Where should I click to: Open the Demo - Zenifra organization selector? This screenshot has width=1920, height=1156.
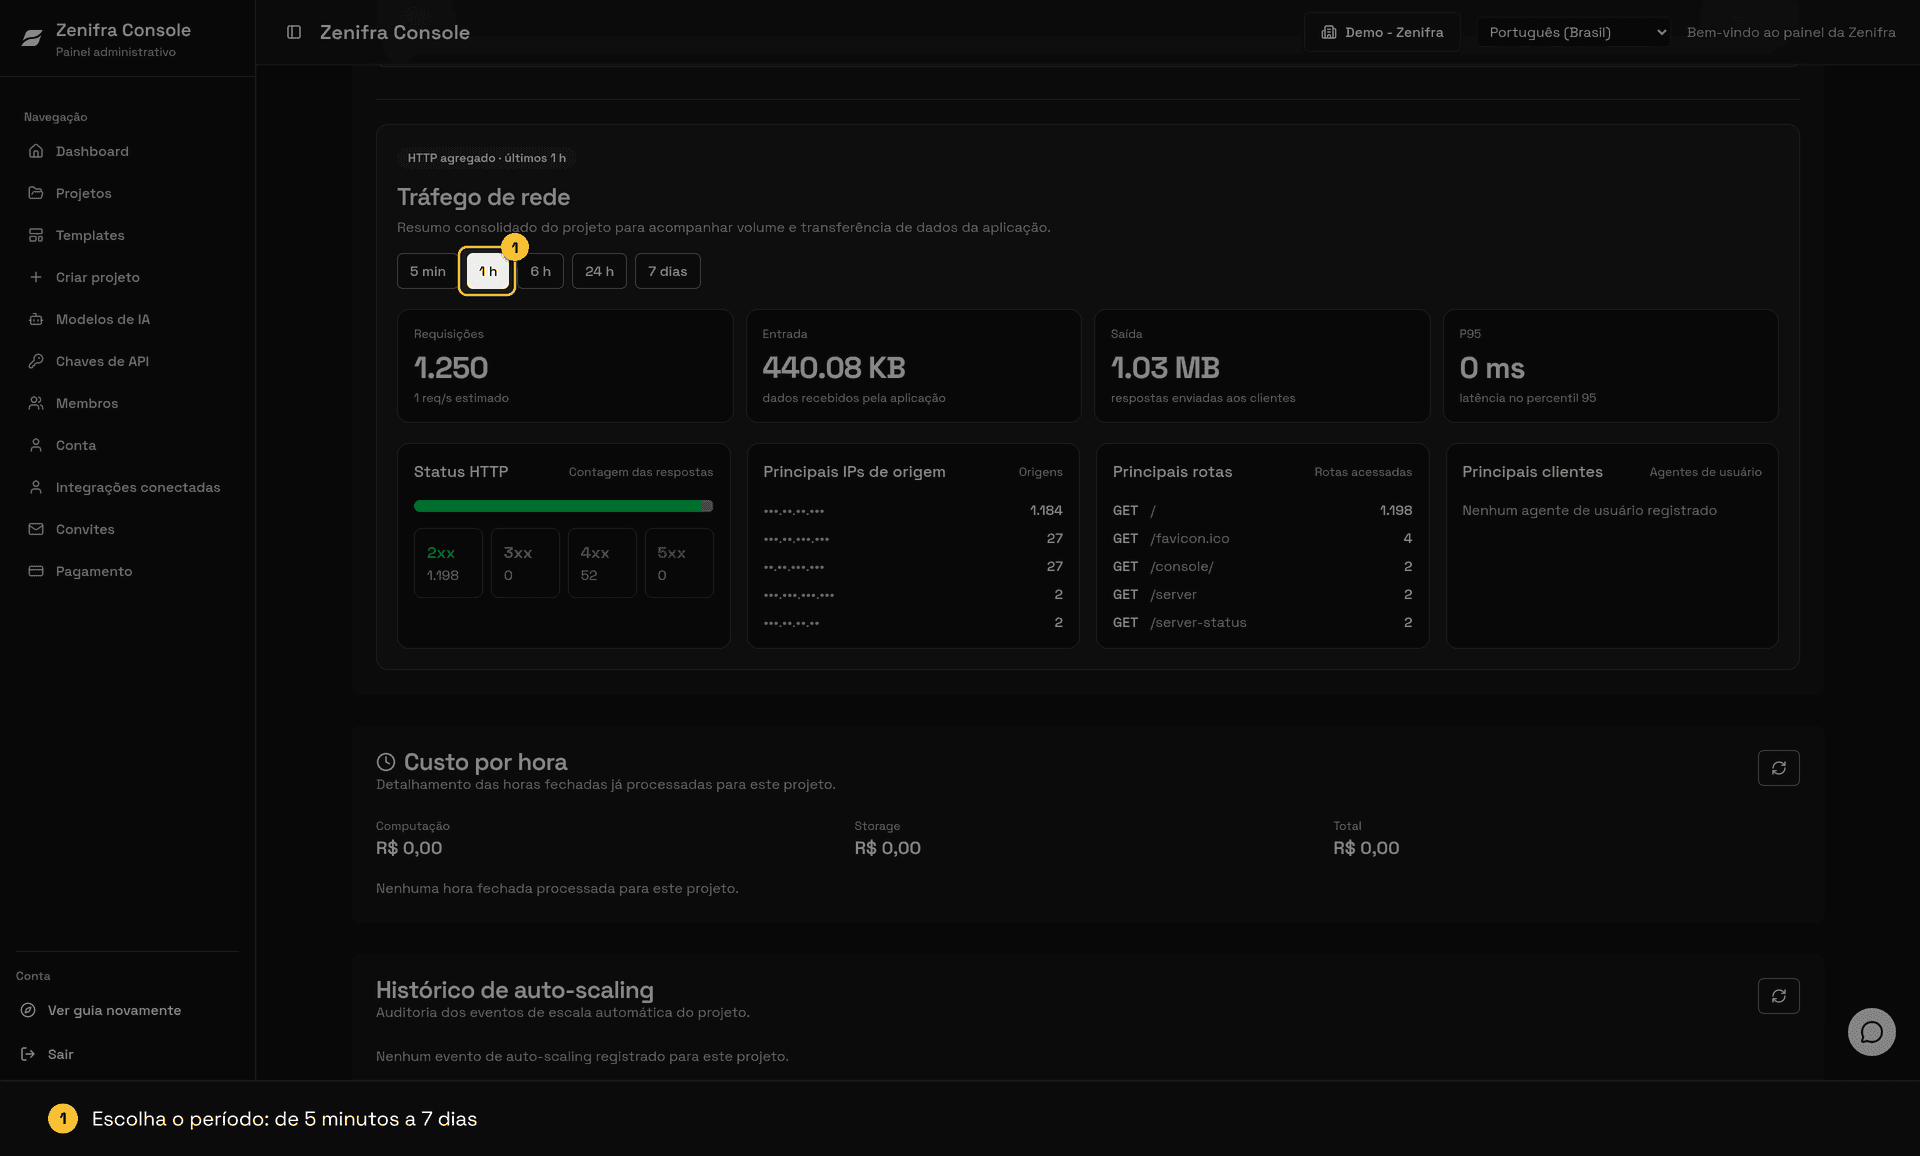[1382, 32]
